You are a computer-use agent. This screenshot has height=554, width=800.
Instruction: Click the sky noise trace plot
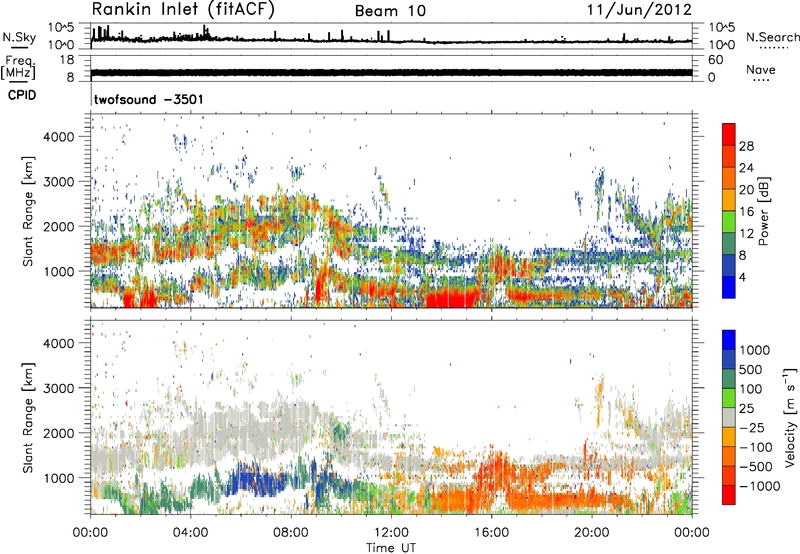tap(391, 36)
